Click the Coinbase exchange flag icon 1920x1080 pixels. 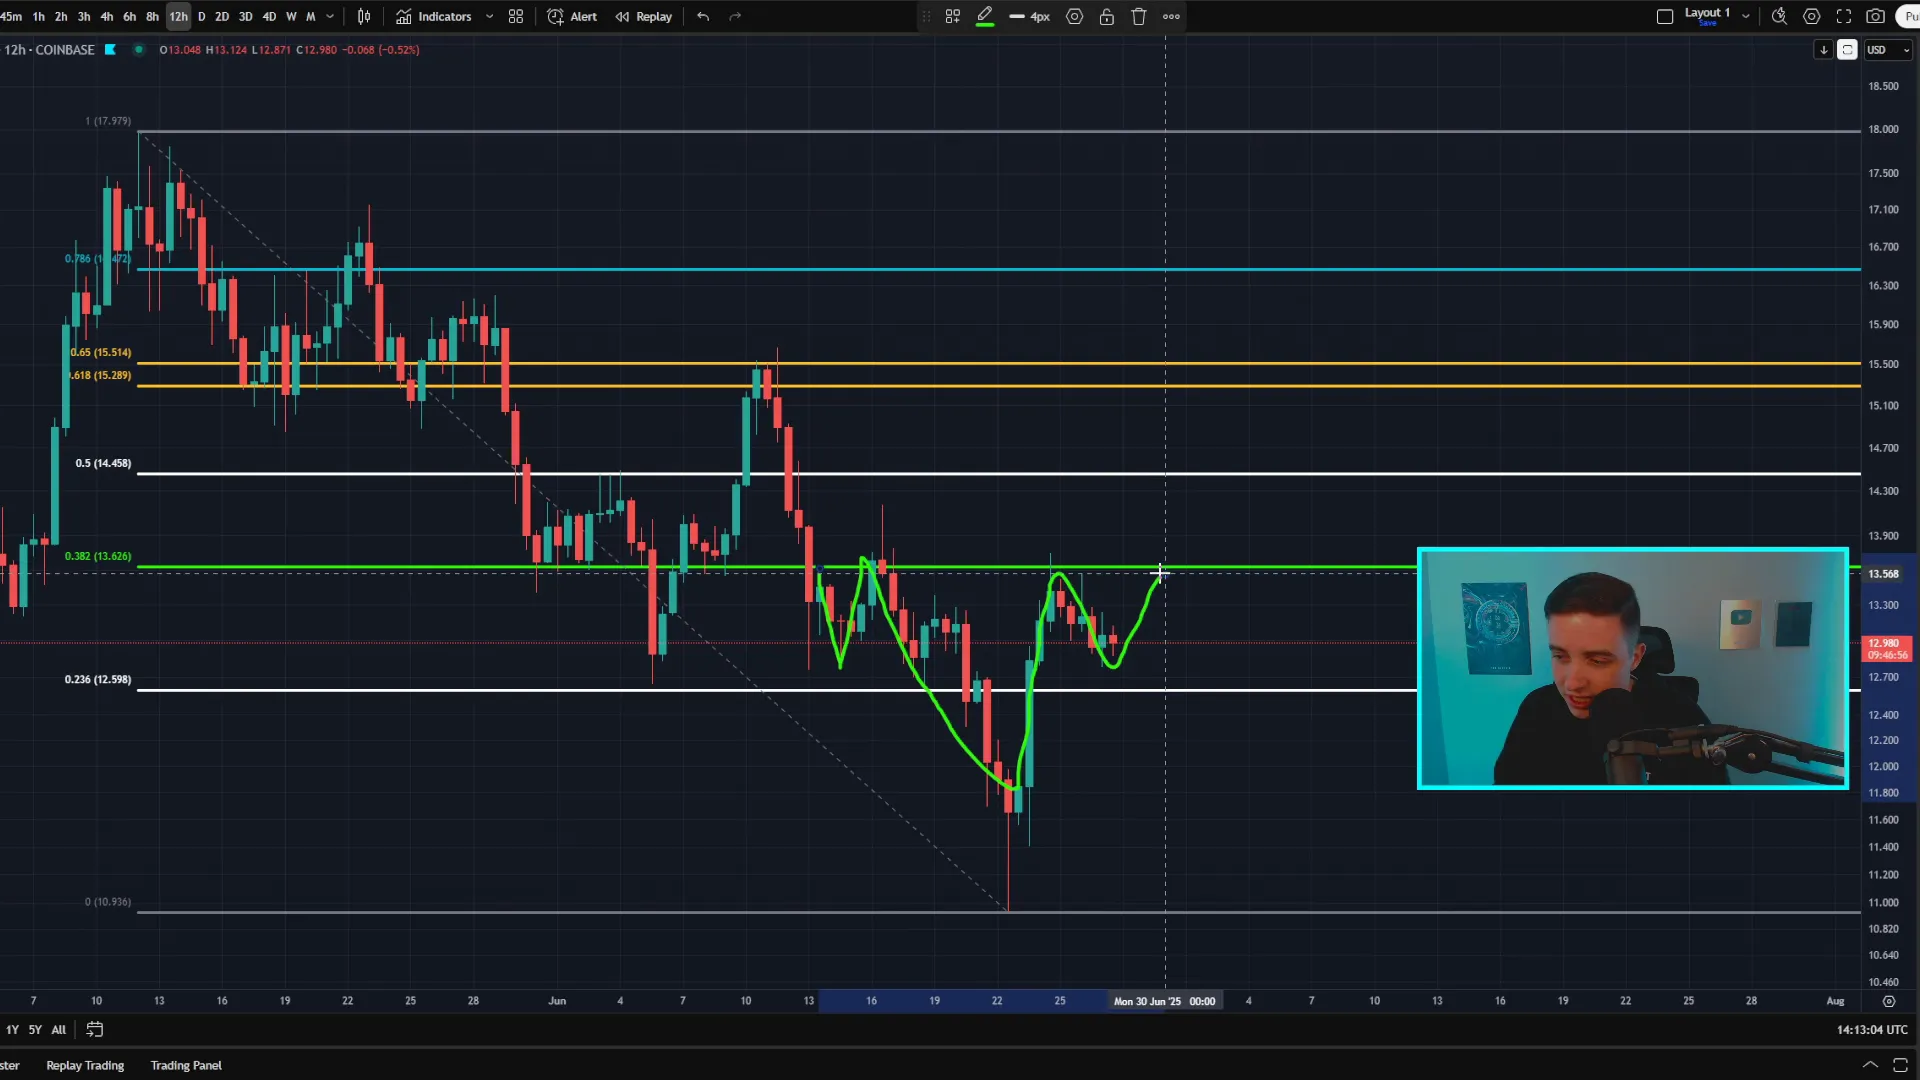click(x=110, y=49)
